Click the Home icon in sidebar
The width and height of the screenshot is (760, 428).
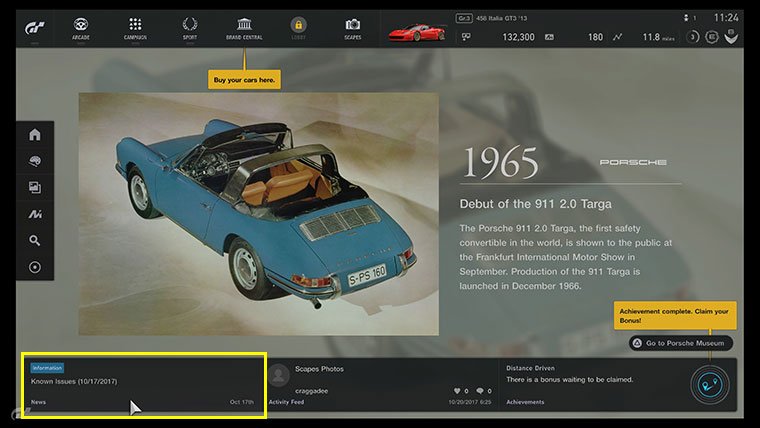click(x=35, y=135)
